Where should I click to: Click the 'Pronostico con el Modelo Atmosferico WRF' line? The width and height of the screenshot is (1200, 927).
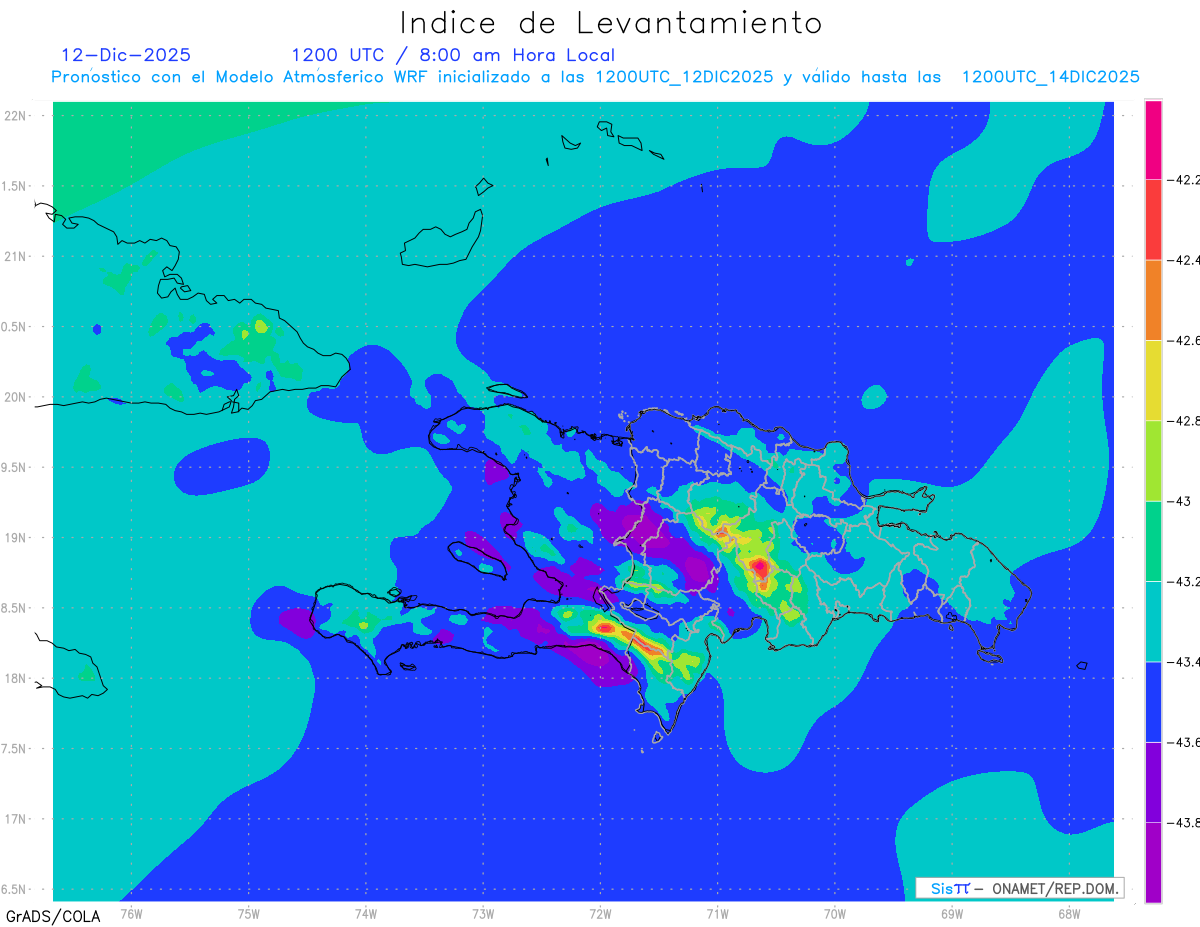[596, 77]
